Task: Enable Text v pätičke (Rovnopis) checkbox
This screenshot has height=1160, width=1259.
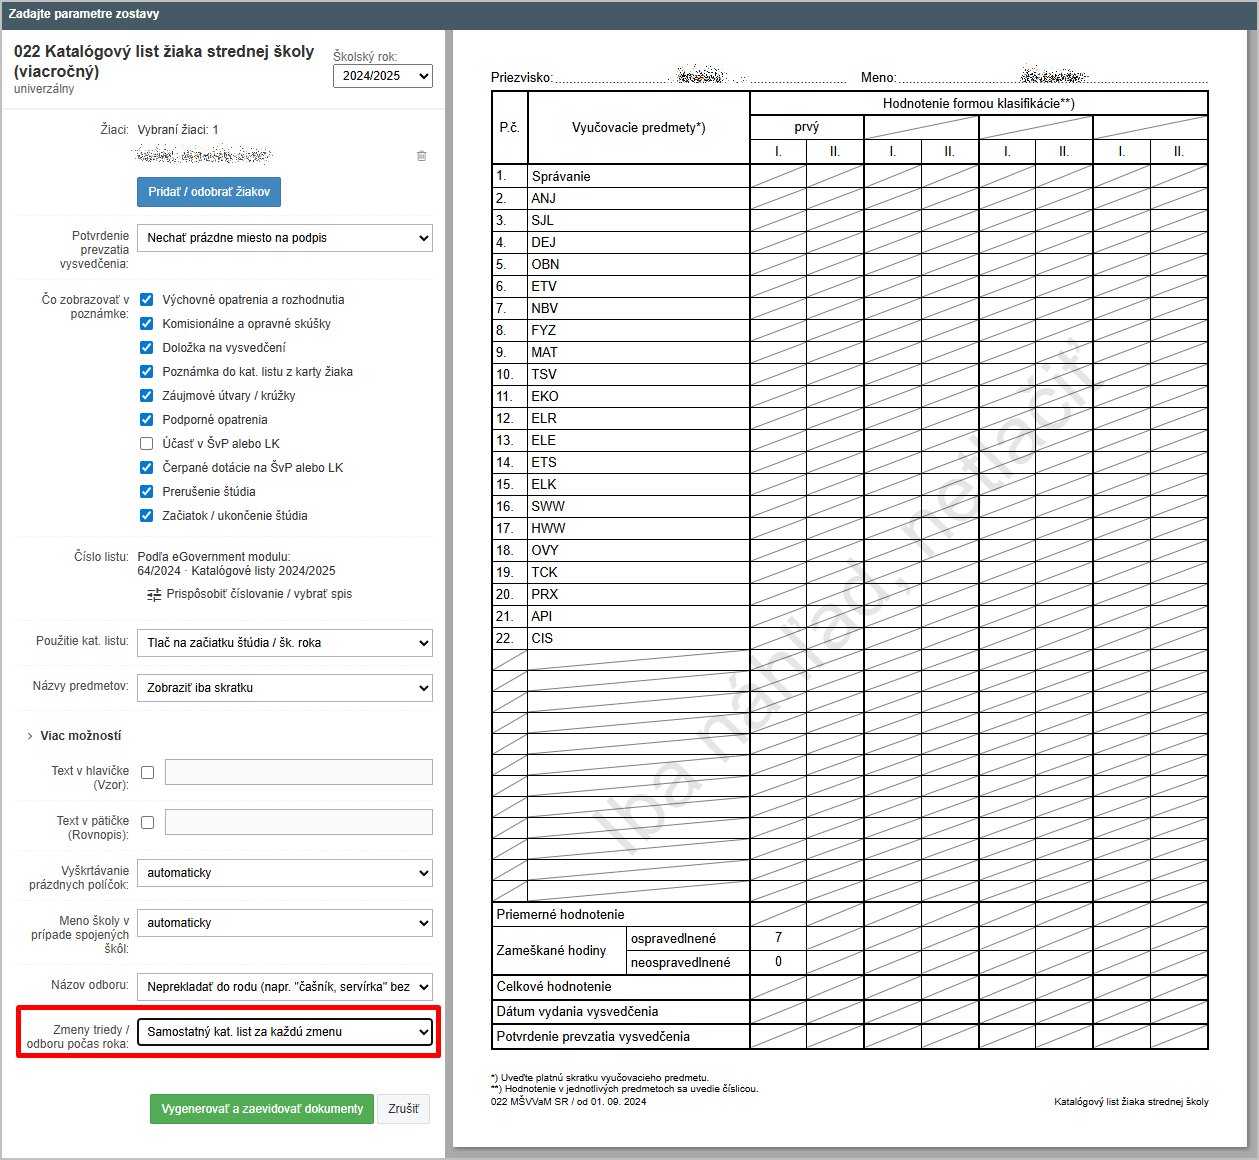Action: (x=148, y=822)
